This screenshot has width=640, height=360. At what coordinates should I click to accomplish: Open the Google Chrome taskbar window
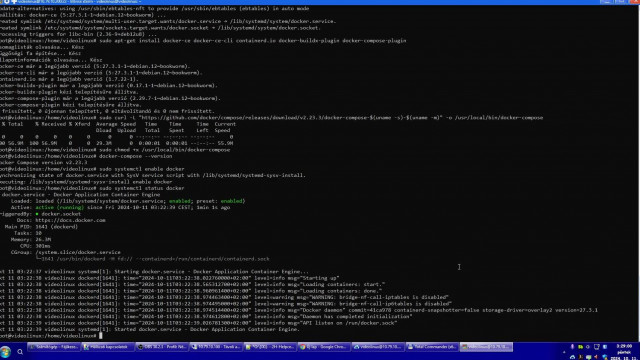point(324,347)
